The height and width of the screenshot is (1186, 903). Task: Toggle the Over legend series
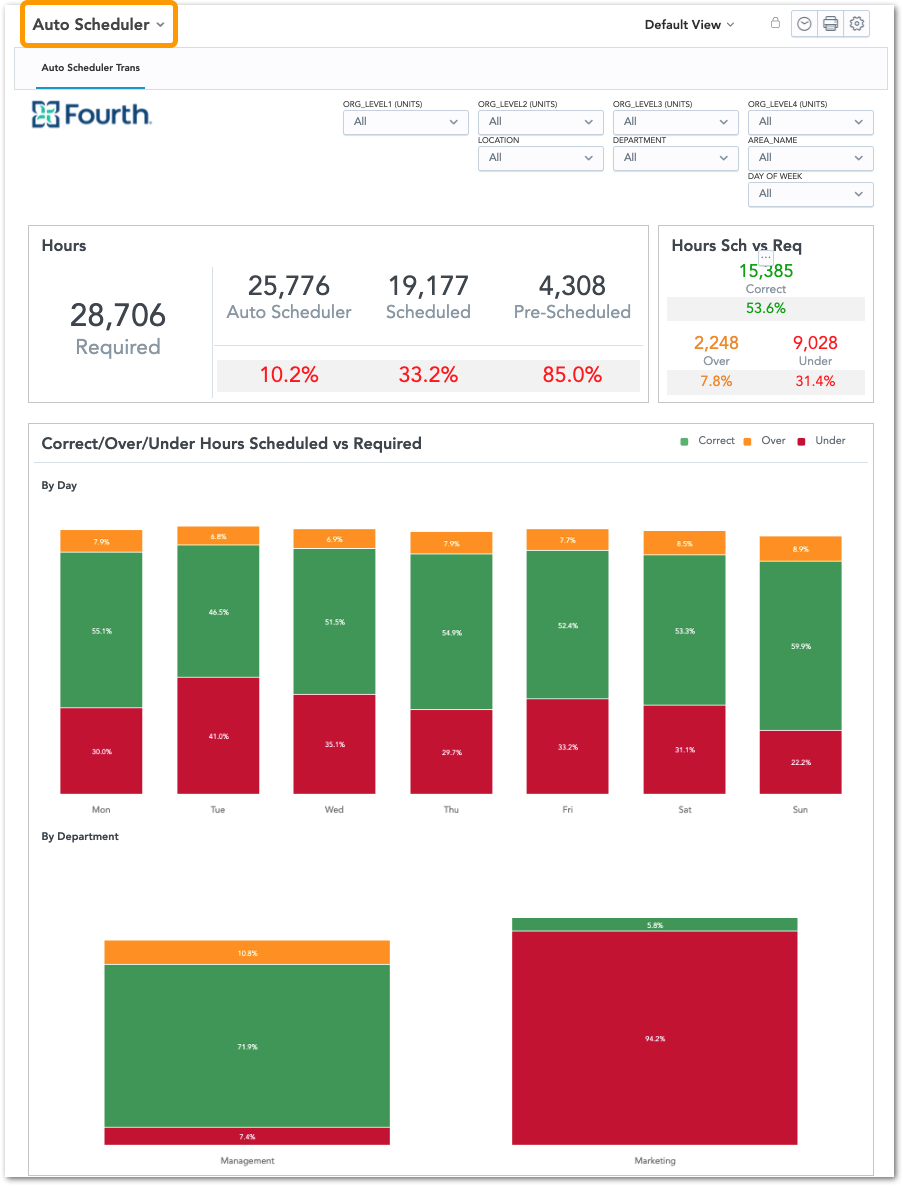pos(765,441)
